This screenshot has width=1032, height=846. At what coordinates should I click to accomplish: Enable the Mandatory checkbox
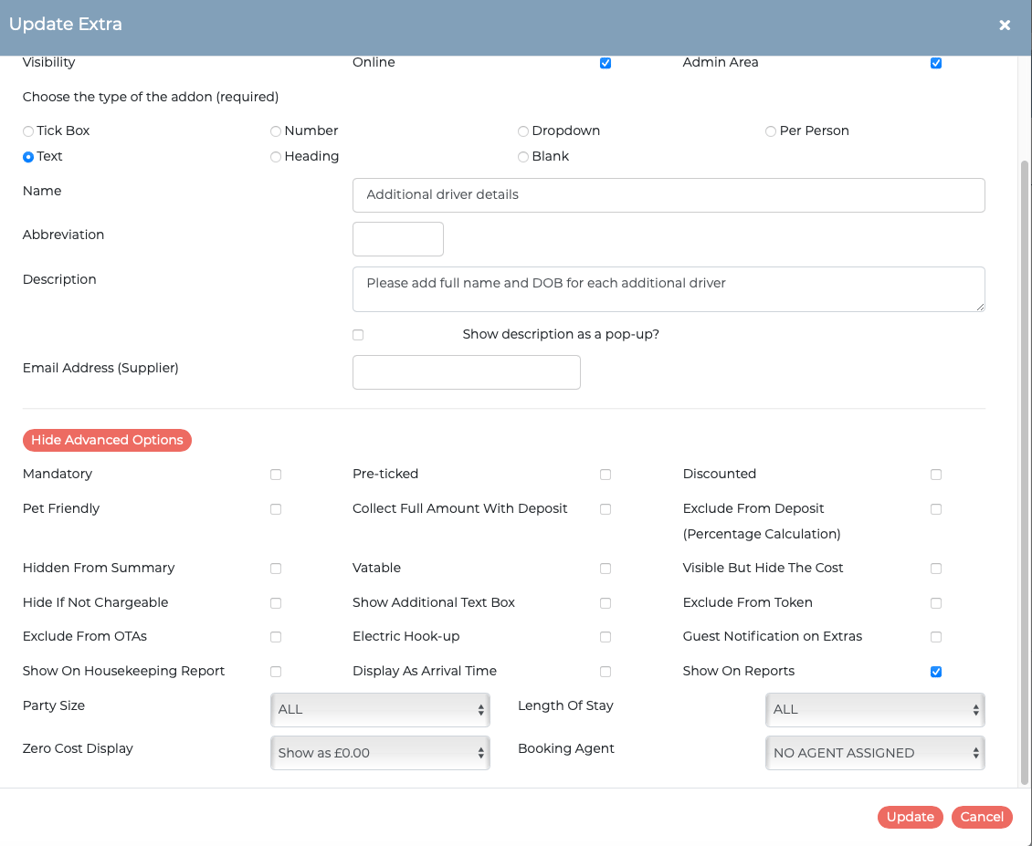[x=276, y=475]
